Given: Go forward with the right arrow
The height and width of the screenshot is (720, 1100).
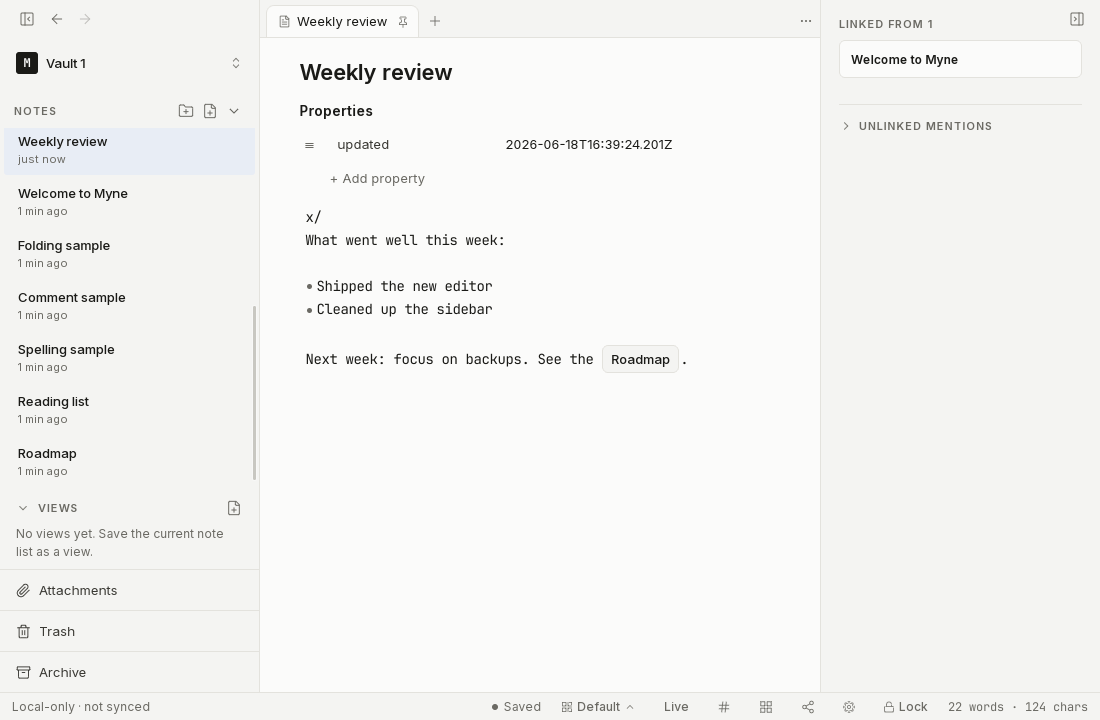Looking at the screenshot, I should click(x=85, y=19).
